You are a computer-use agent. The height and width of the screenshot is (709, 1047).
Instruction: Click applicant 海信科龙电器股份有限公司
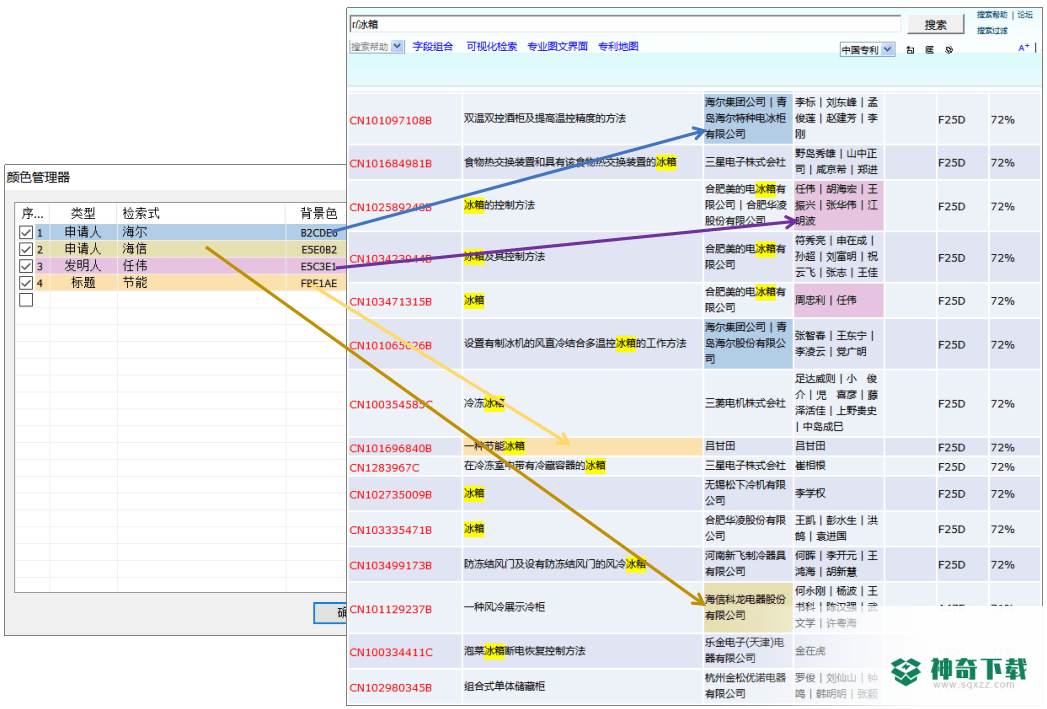745,608
